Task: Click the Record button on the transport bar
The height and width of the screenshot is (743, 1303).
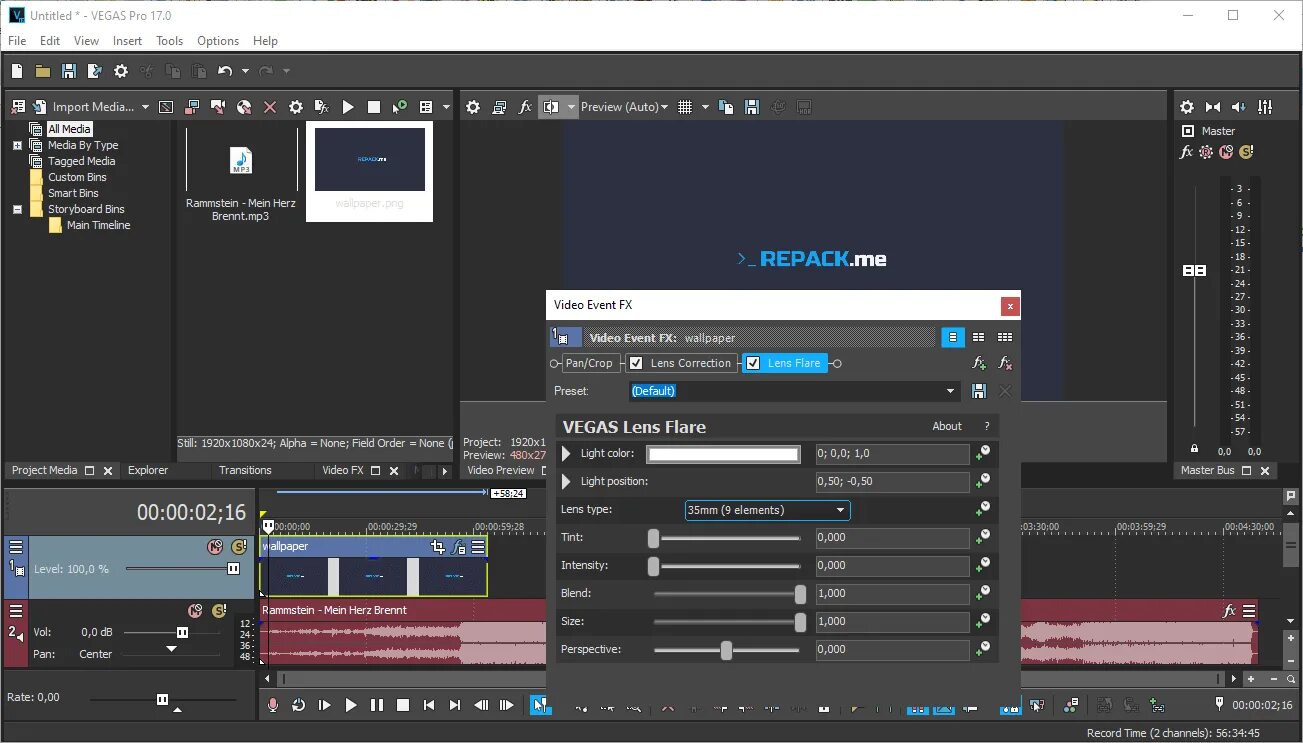Action: pyautogui.click(x=272, y=705)
